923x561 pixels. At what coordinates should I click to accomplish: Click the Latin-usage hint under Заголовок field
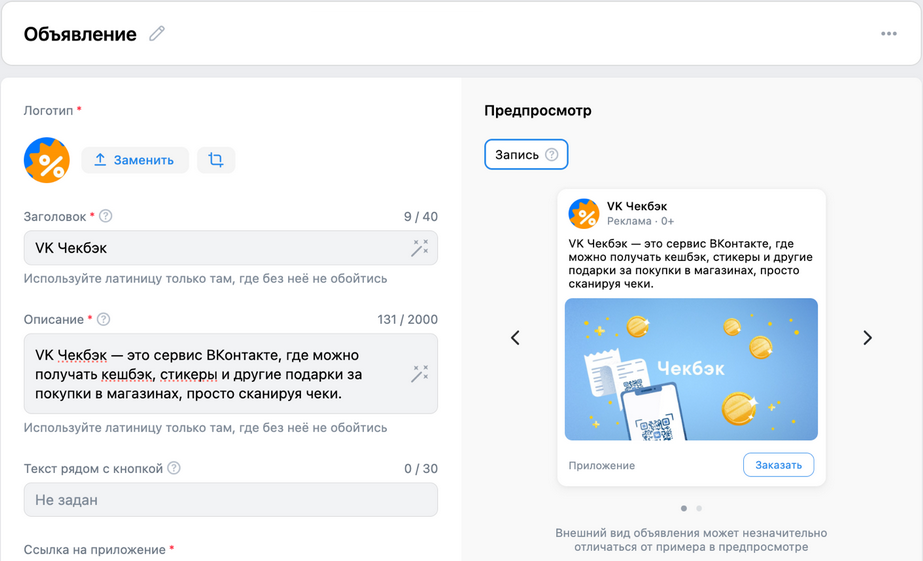tap(205, 278)
